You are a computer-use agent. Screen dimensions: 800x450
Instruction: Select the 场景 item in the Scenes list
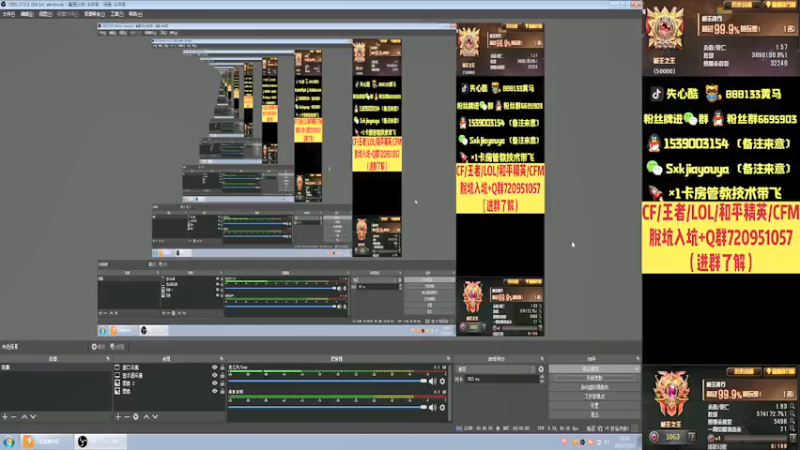[56, 367]
